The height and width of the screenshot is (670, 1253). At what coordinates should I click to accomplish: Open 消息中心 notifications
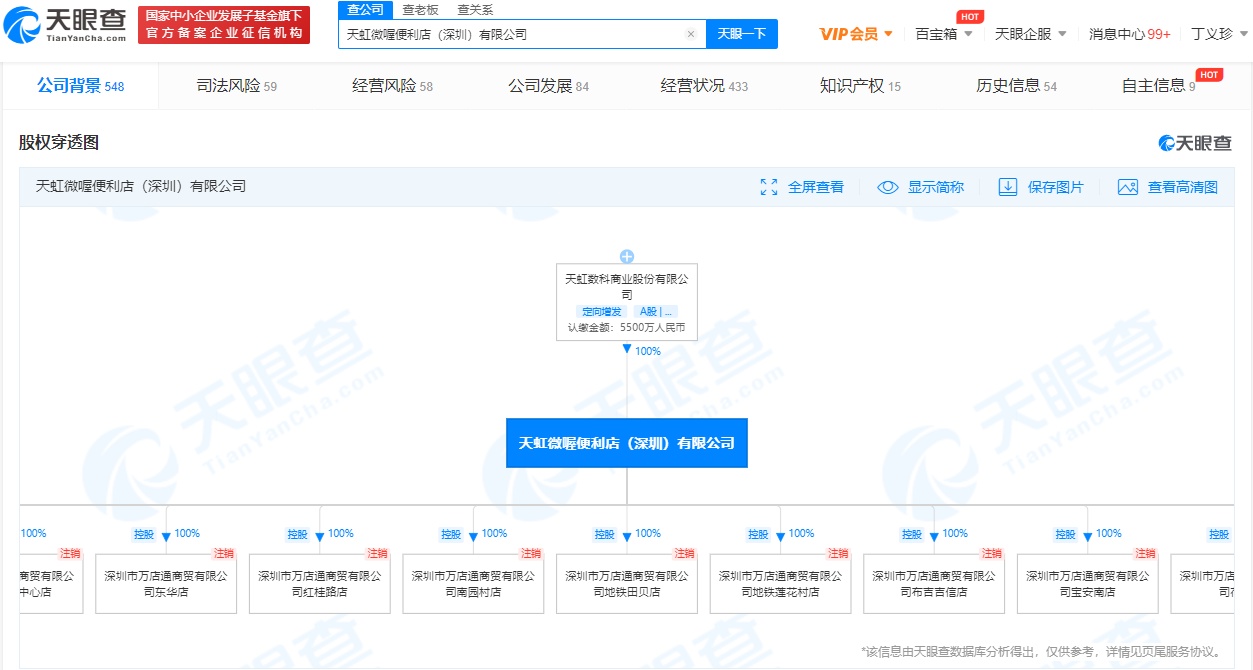click(1130, 34)
